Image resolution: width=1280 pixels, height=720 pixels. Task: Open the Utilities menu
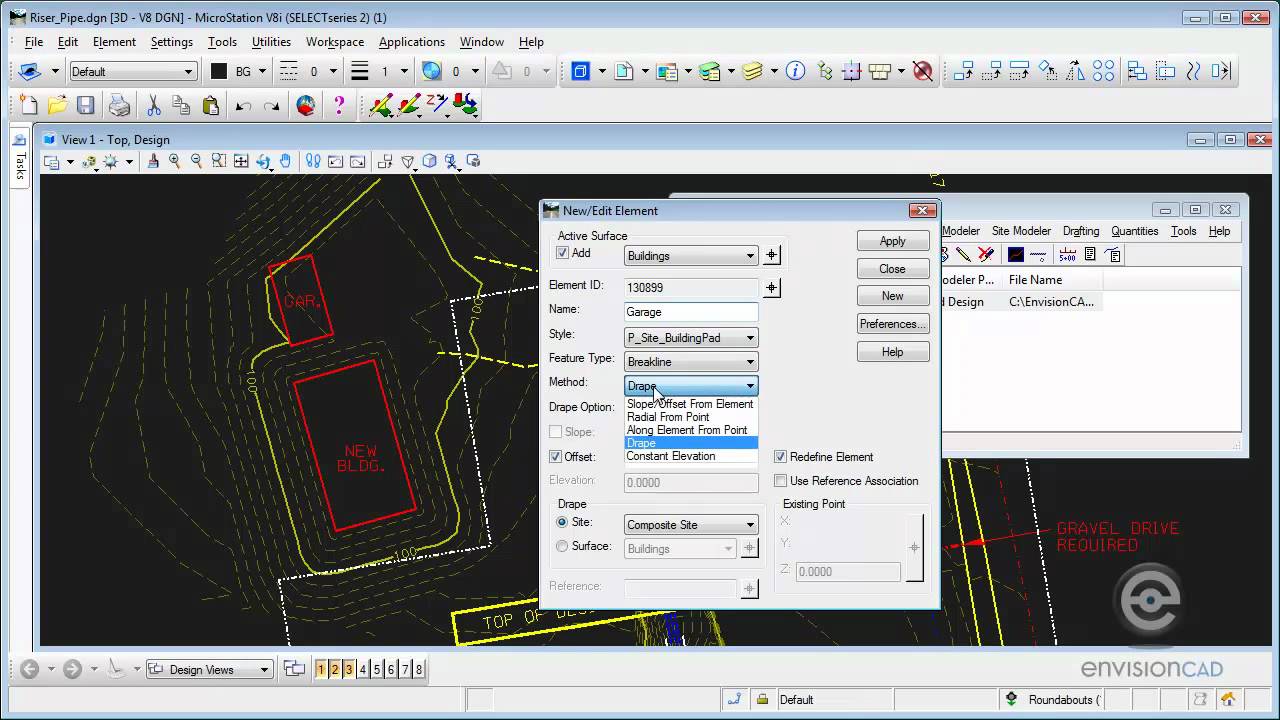[x=271, y=42]
